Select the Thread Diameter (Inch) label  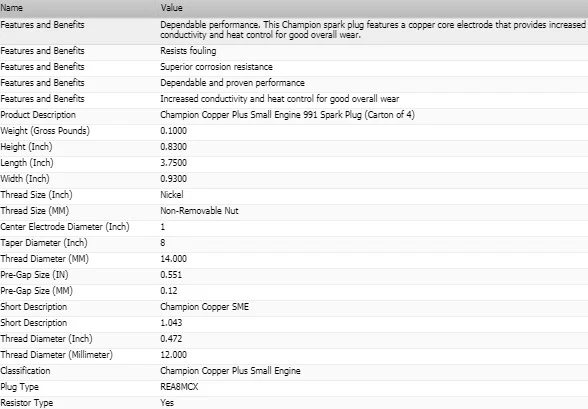(46, 339)
